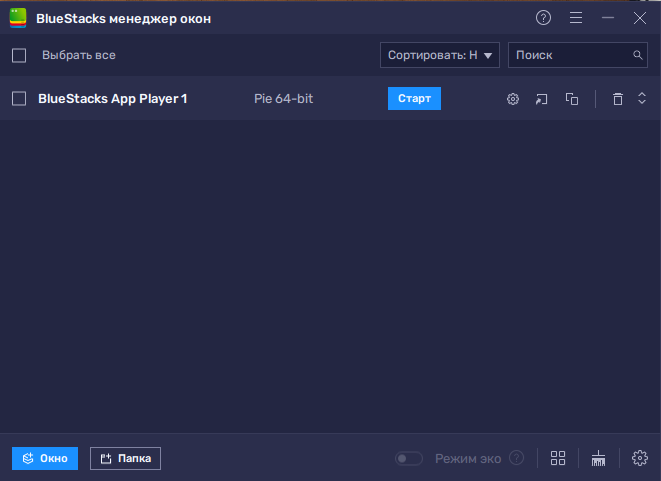Delete App Player 1 with trash icon
The width and height of the screenshot is (661, 481).
(x=618, y=99)
